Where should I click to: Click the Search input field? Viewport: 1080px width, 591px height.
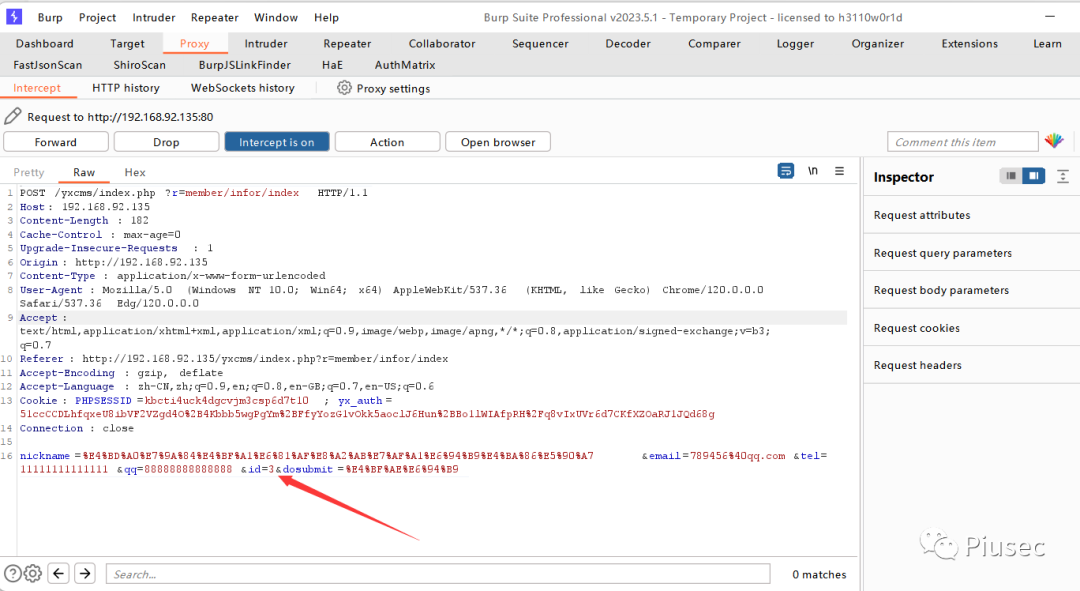point(437,574)
